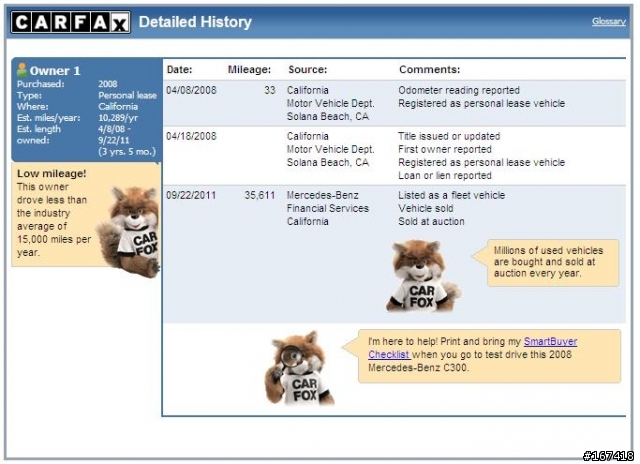Click 'First owner reported' comment

445,149
